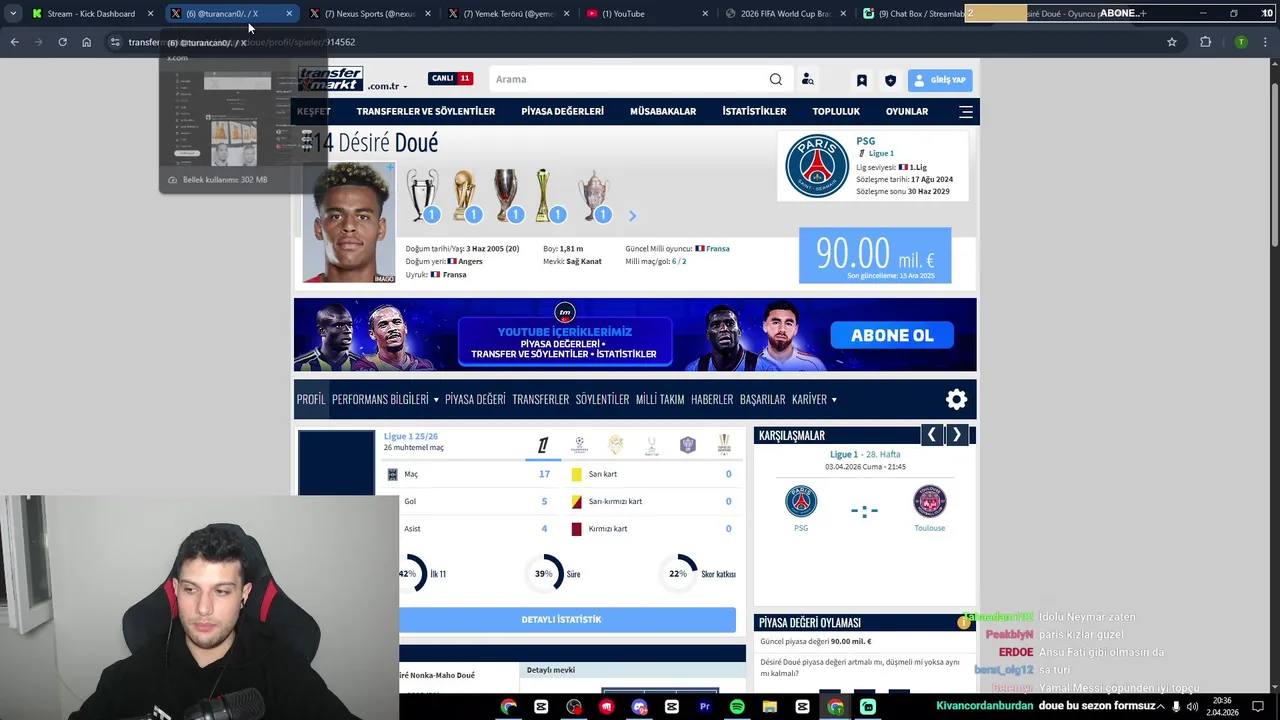Expand the KARİYER dropdown

point(814,399)
